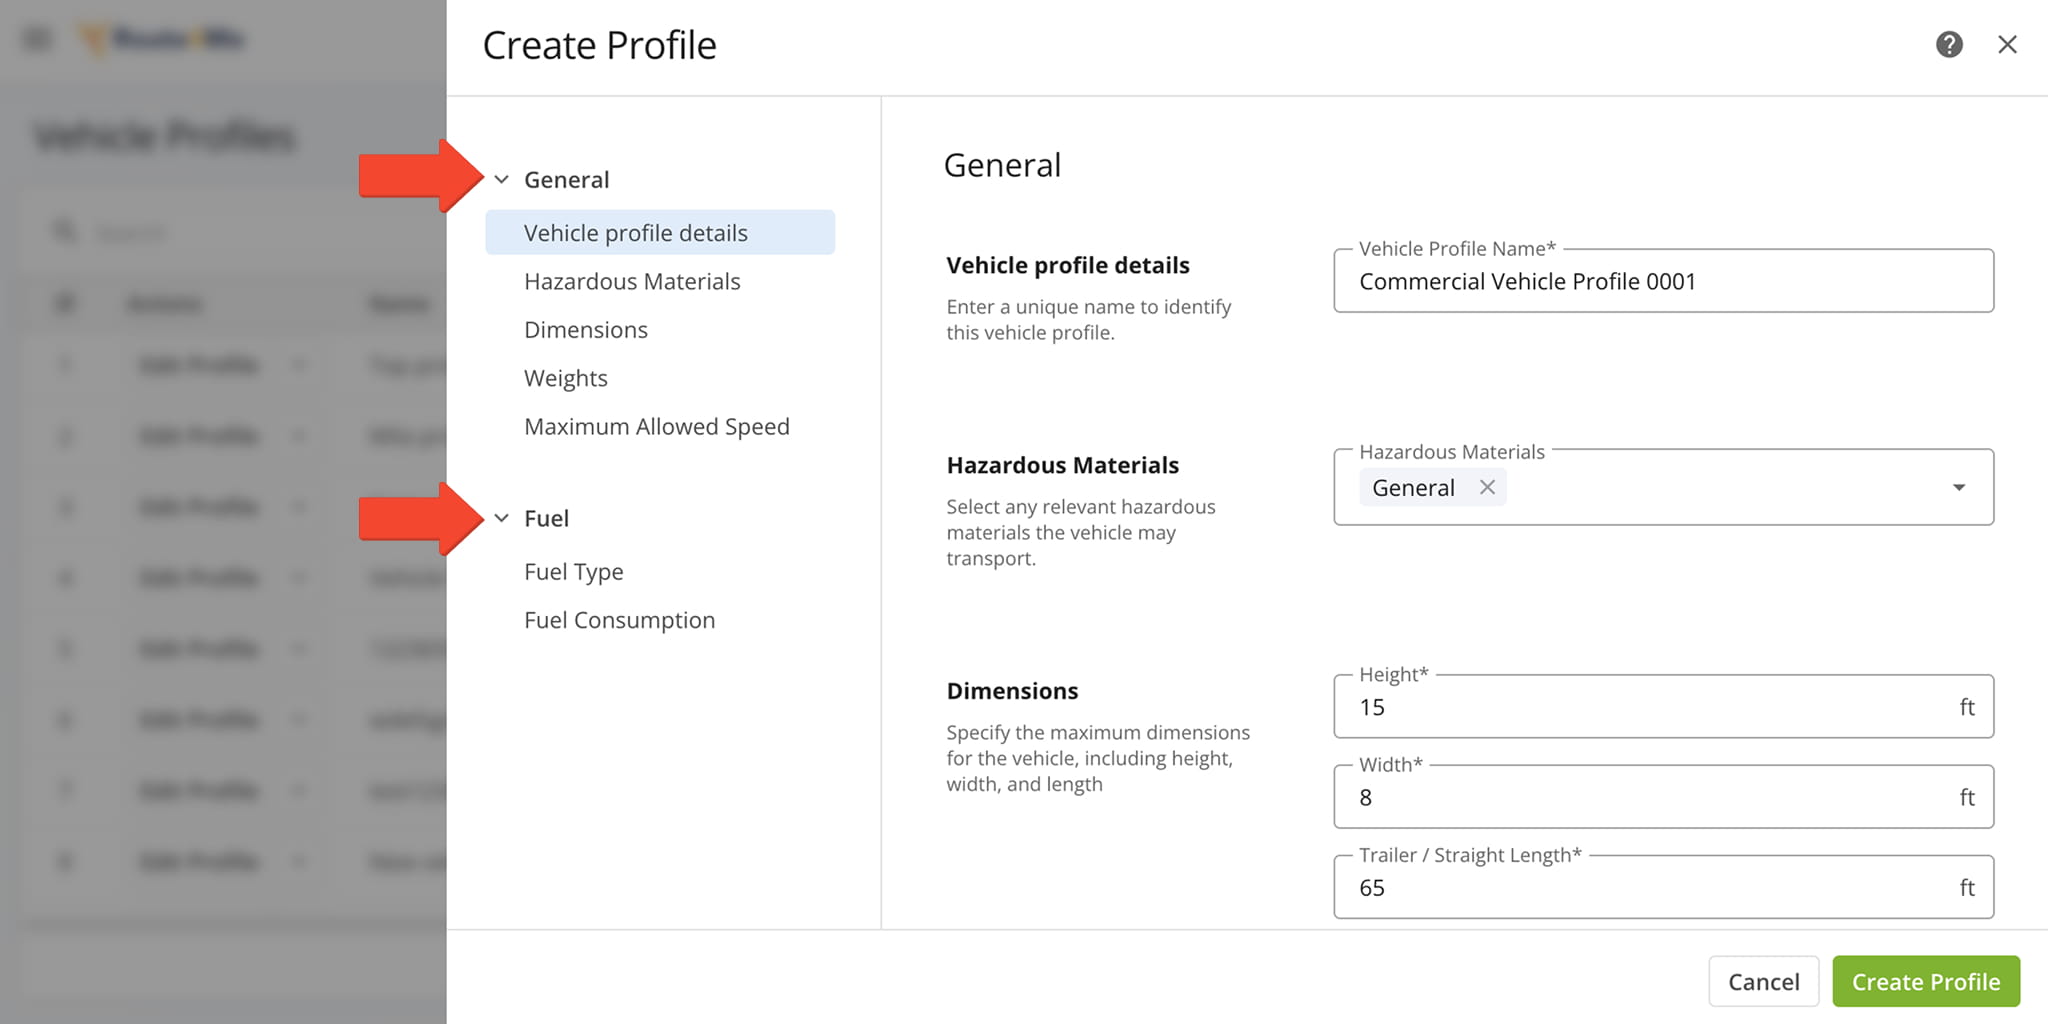Image resolution: width=2048 pixels, height=1024 pixels.
Task: Go to Hazardous Materials sidebar item
Action: pos(632,282)
